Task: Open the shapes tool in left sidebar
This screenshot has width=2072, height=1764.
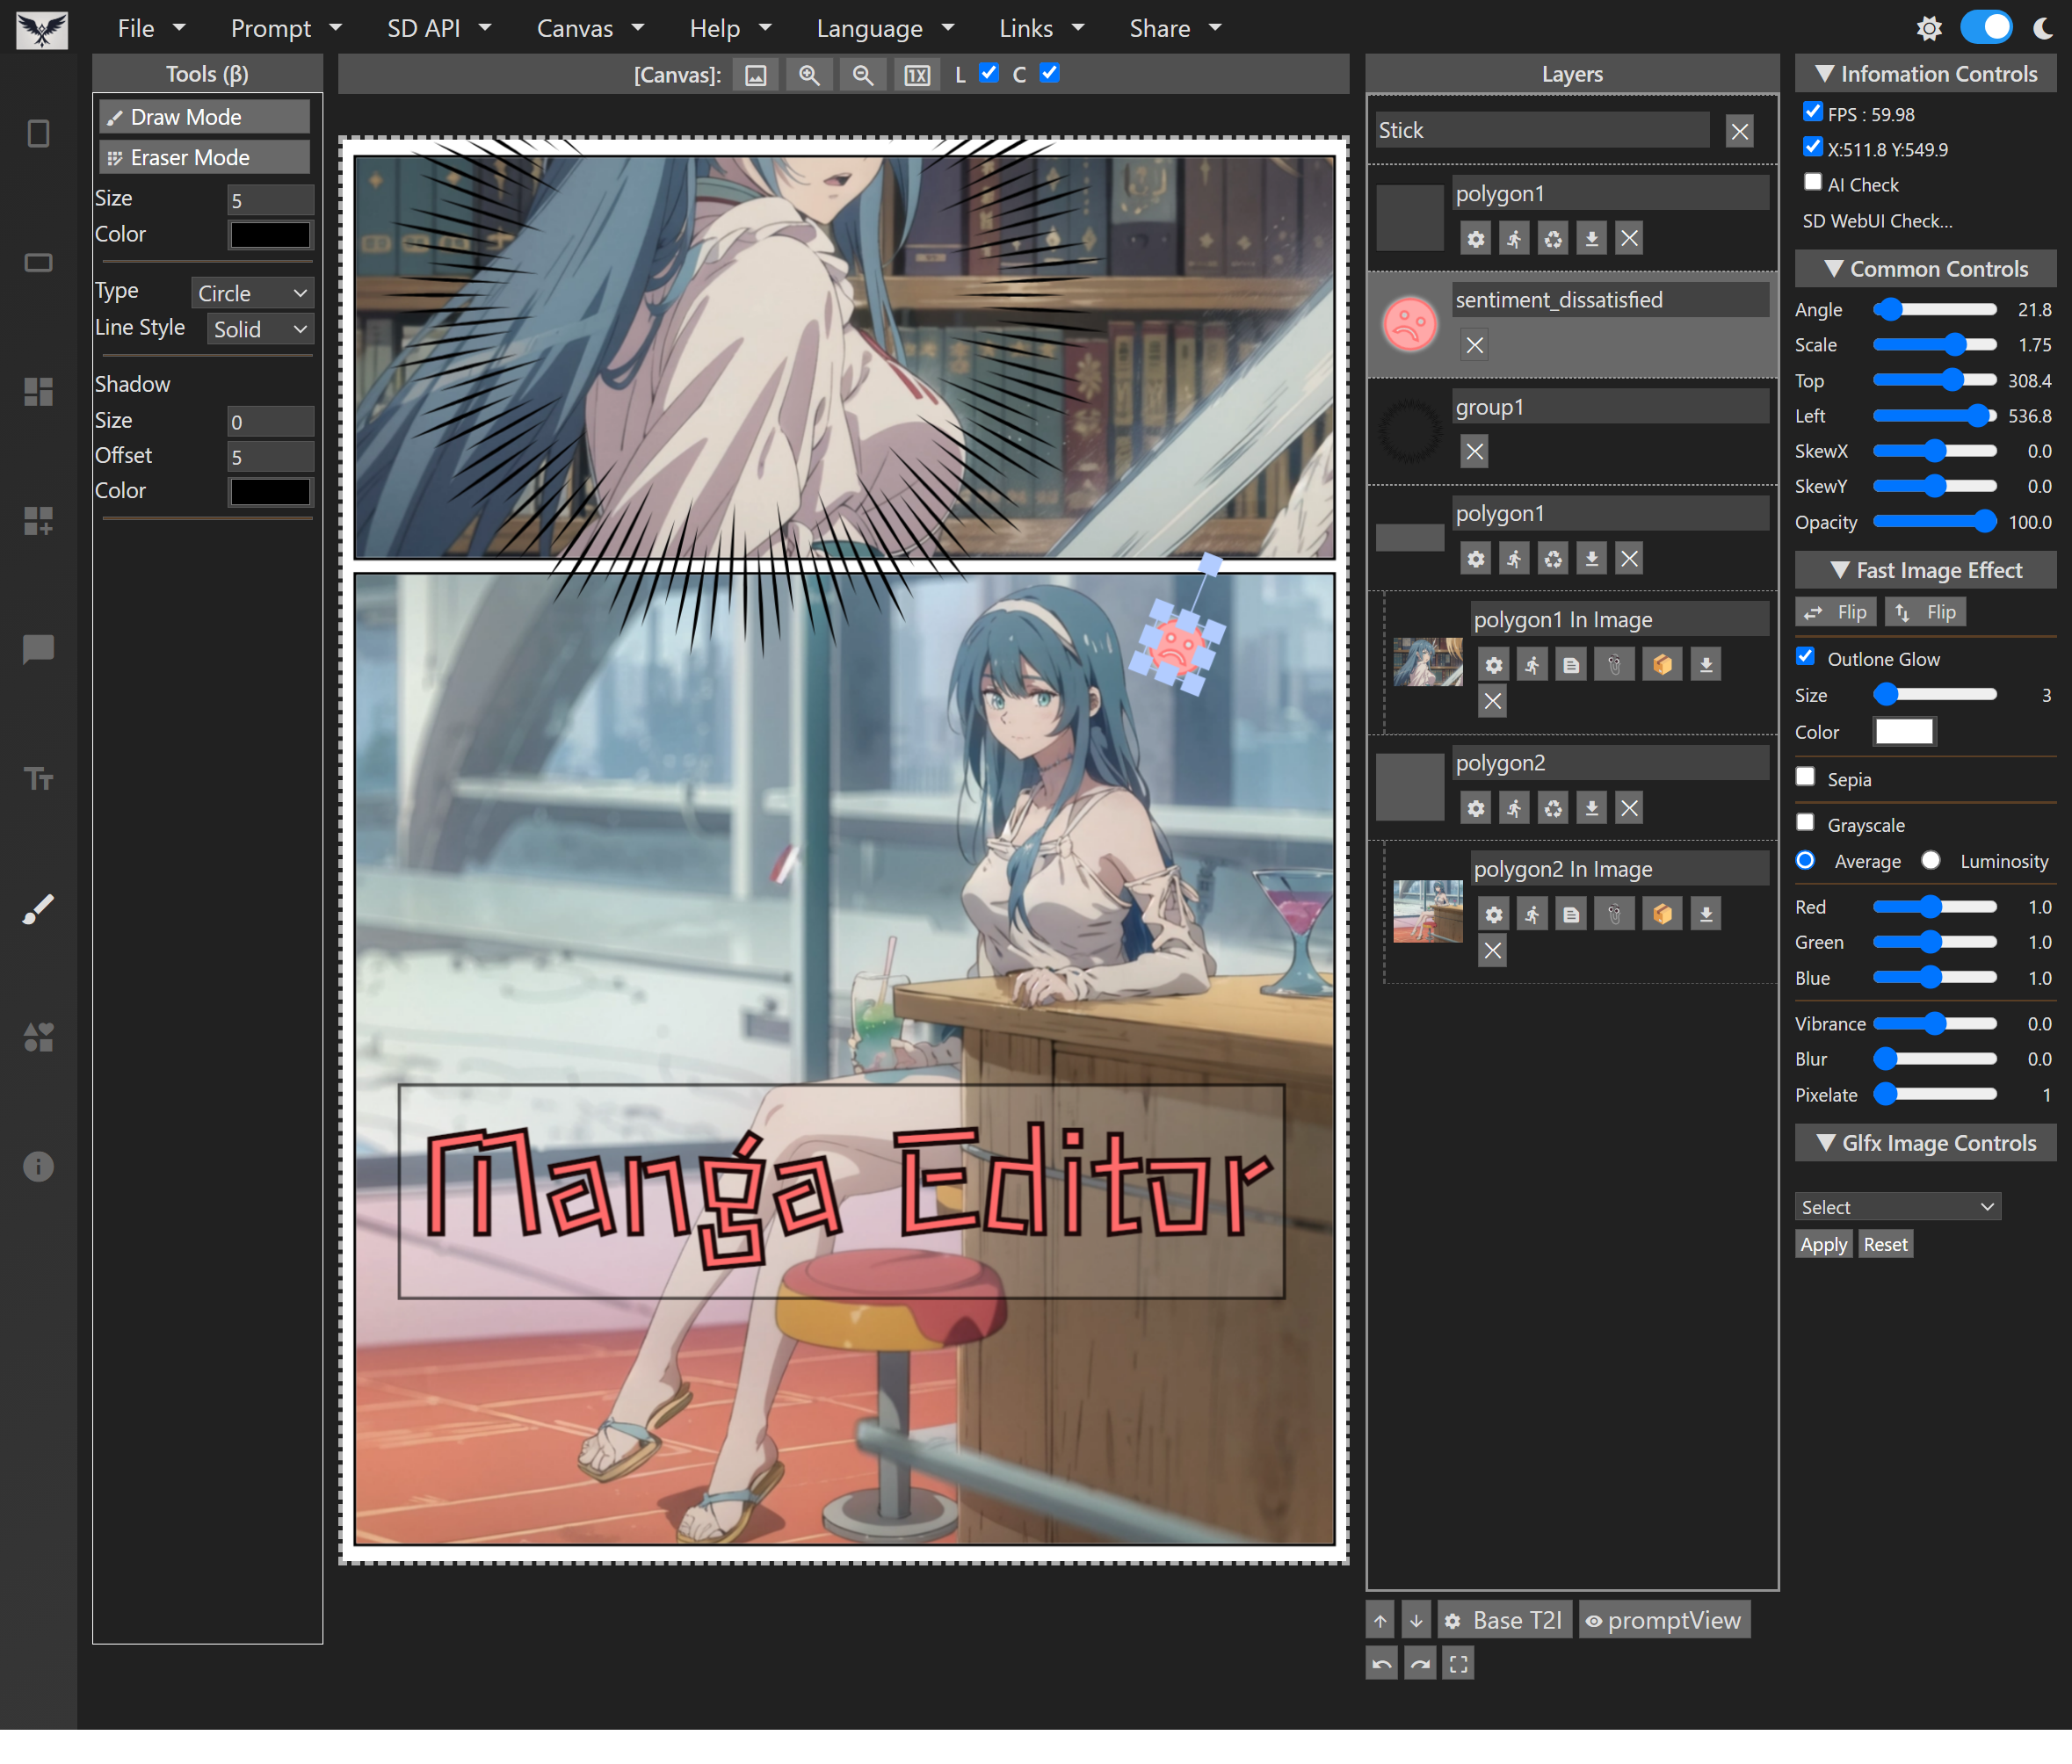Action: click(x=38, y=1037)
